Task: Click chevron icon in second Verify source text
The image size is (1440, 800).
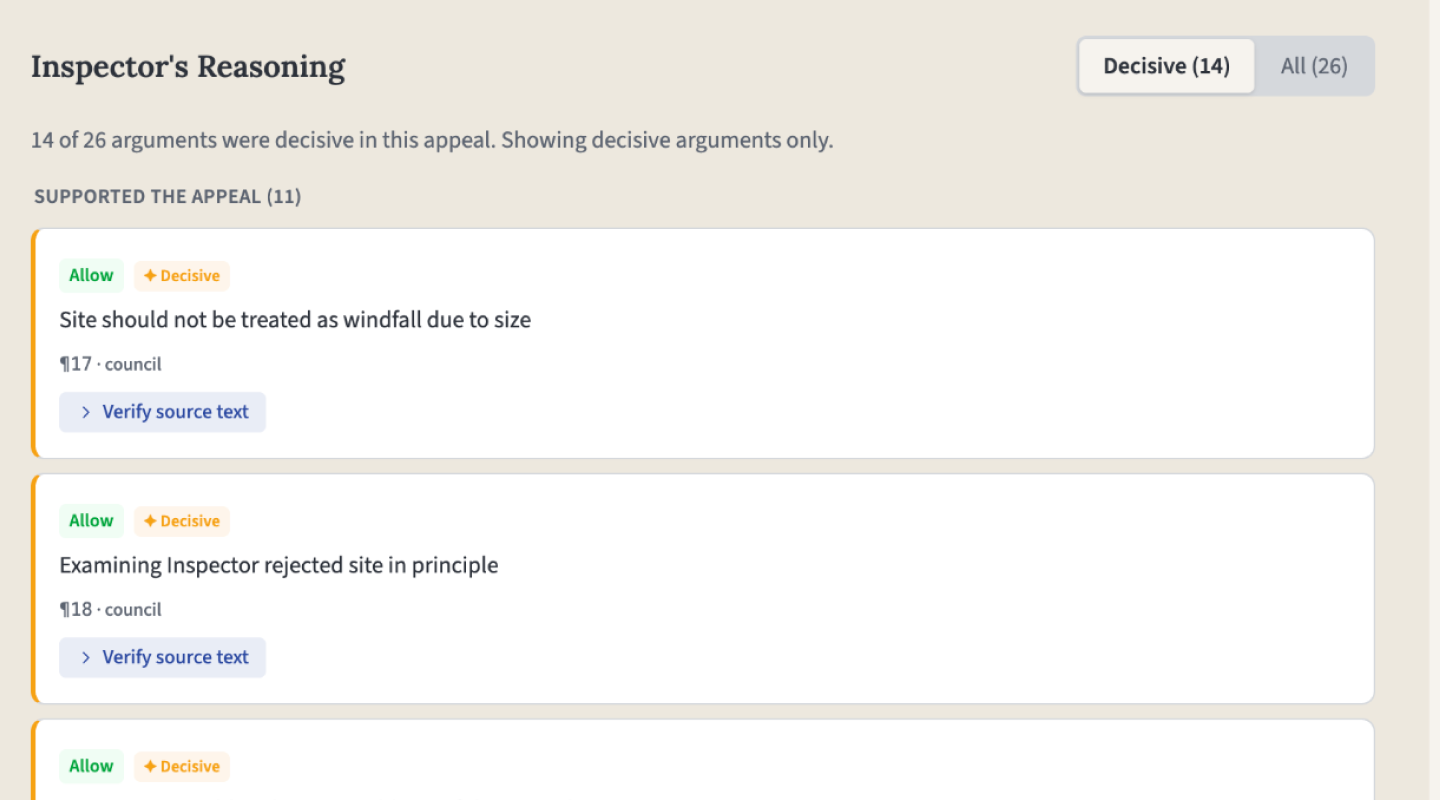Action: (86, 657)
